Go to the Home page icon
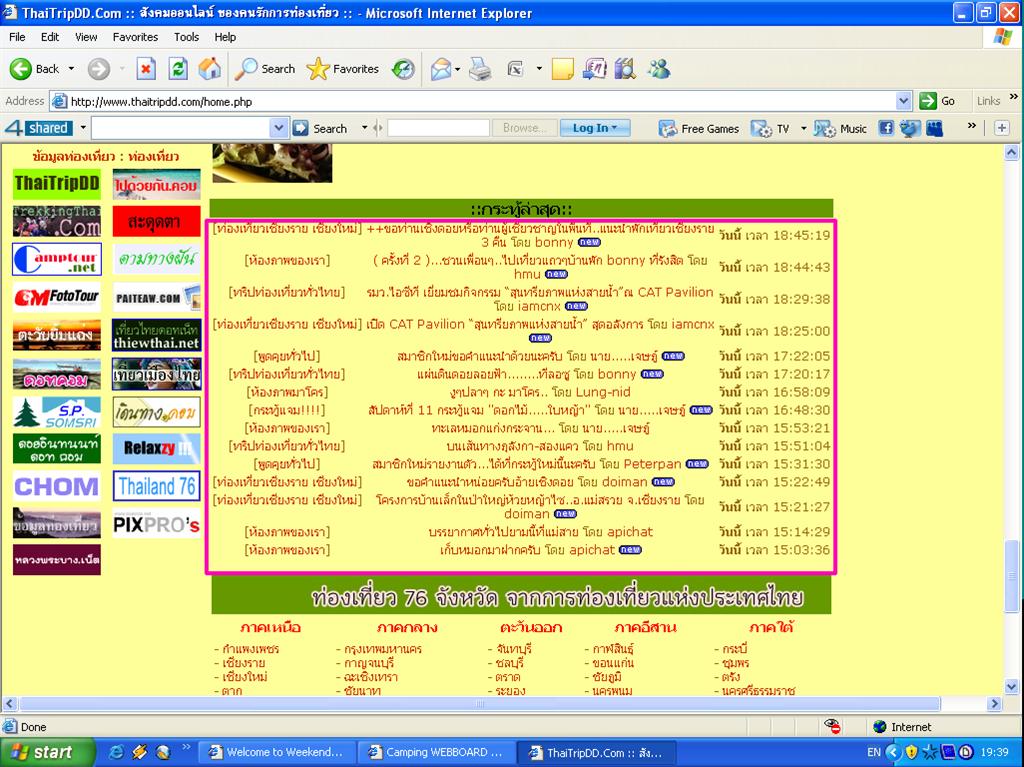1024x767 pixels. tap(210, 69)
